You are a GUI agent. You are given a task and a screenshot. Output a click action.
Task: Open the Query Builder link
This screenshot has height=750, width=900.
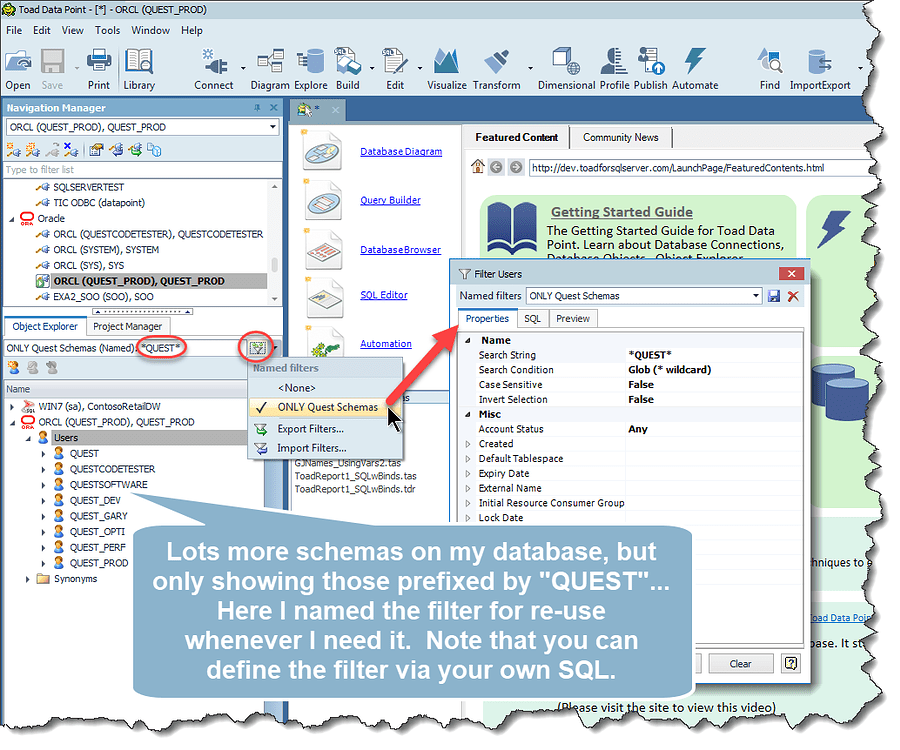[x=389, y=200]
